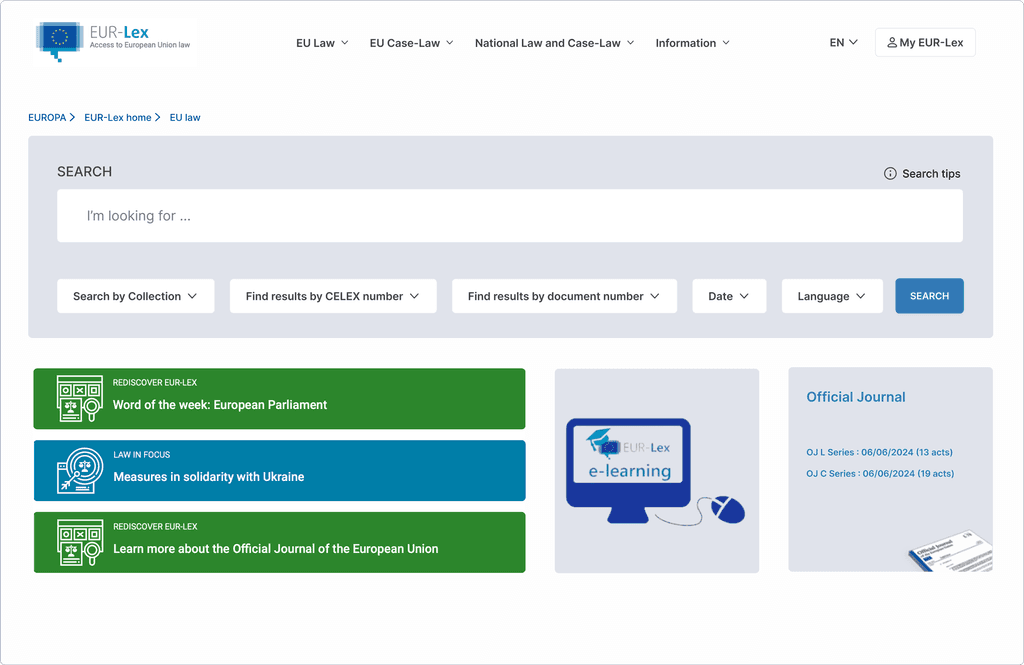Open the National Law and Case-Law menu

(x=554, y=43)
